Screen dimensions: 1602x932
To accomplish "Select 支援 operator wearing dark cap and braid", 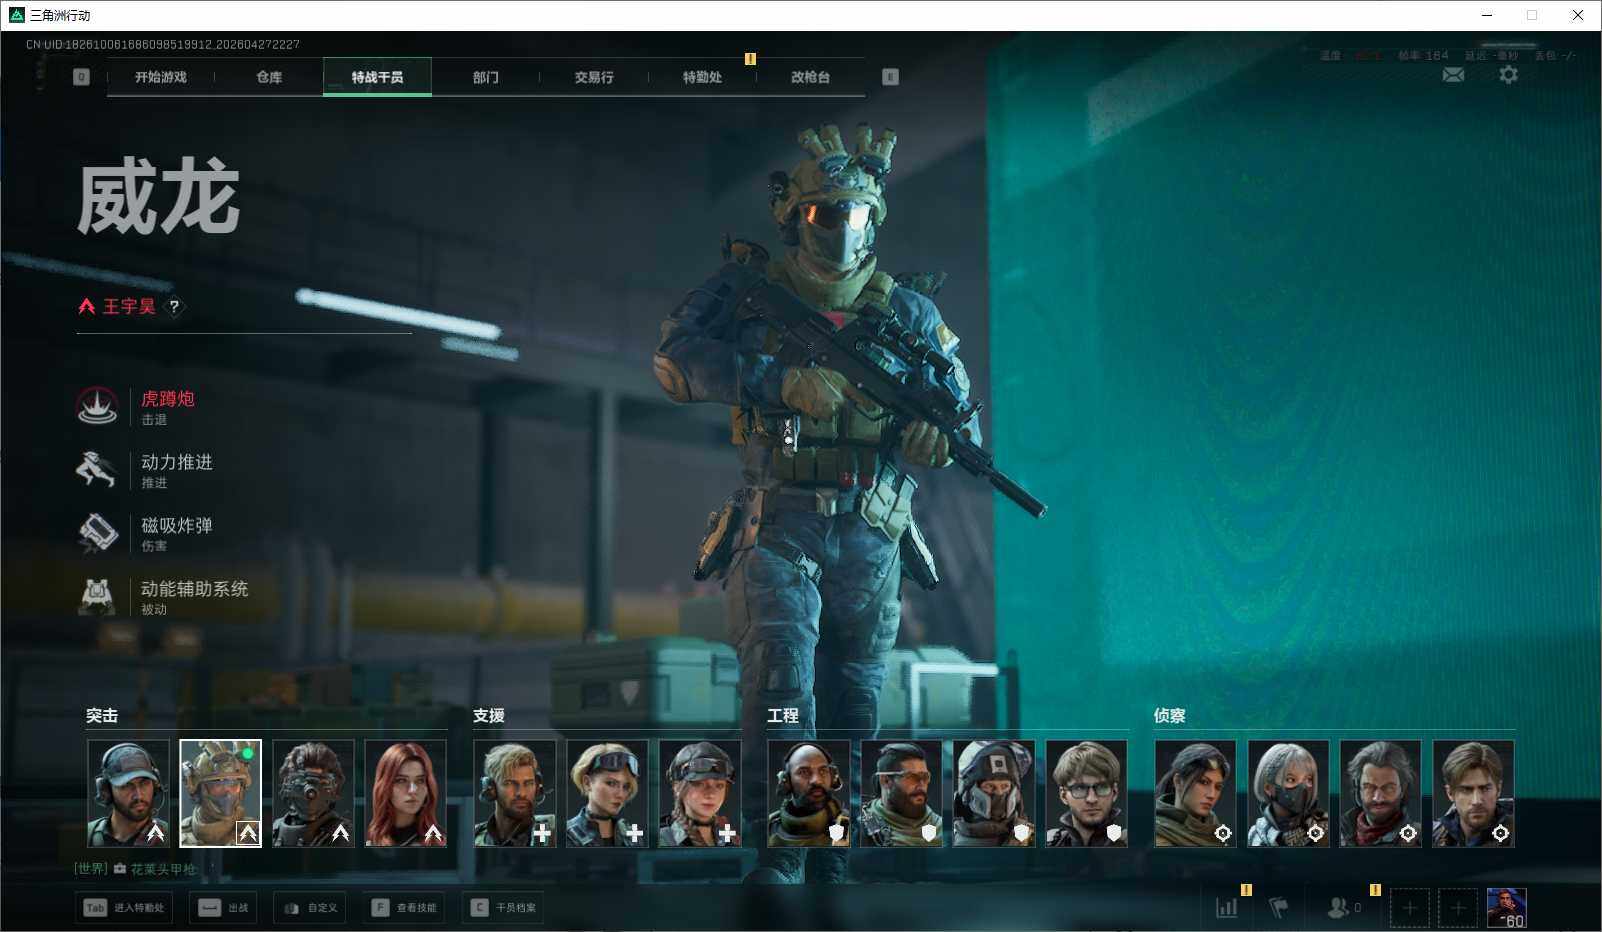I will tap(700, 793).
